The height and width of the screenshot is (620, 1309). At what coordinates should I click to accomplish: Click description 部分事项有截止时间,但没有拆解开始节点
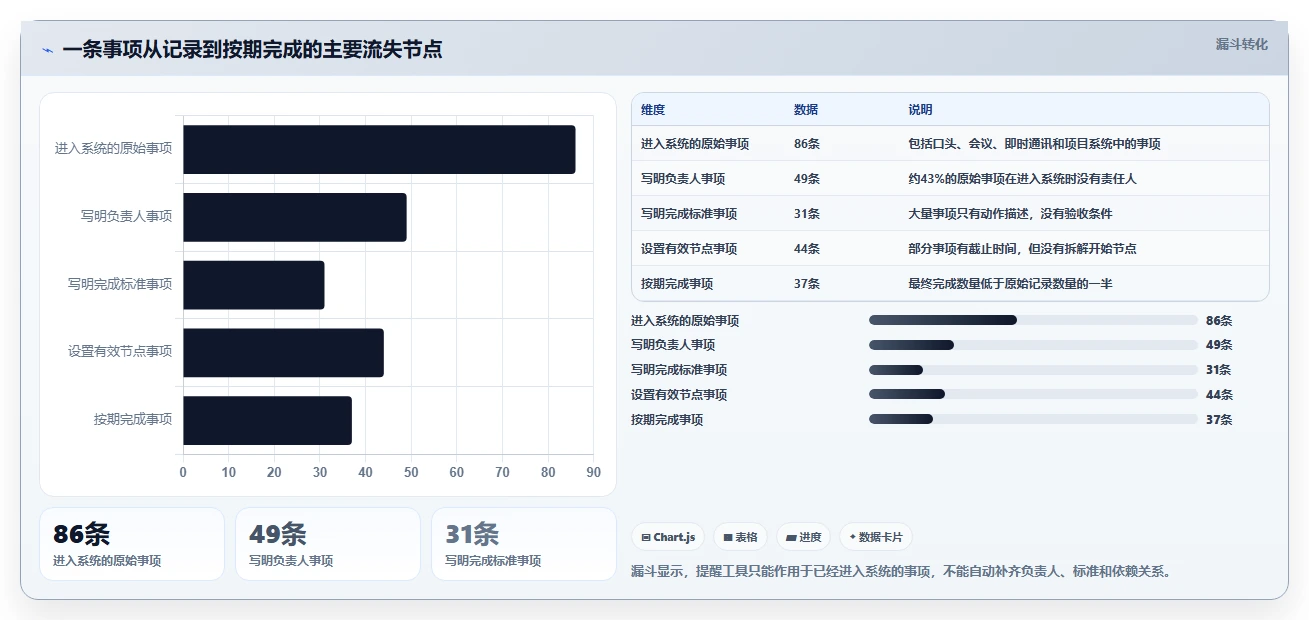1022,249
